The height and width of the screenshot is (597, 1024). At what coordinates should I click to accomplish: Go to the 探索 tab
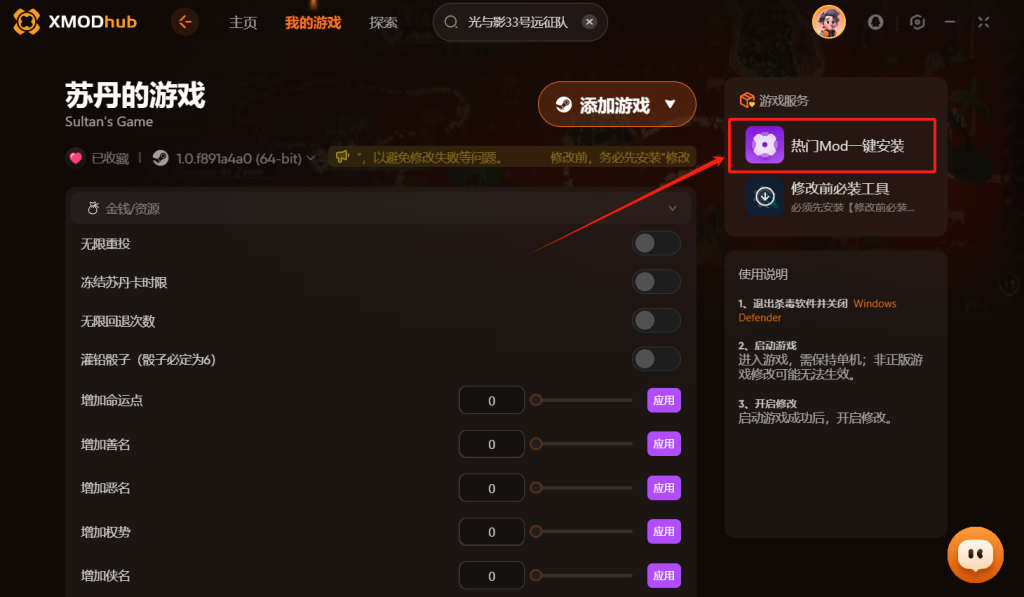click(x=383, y=23)
